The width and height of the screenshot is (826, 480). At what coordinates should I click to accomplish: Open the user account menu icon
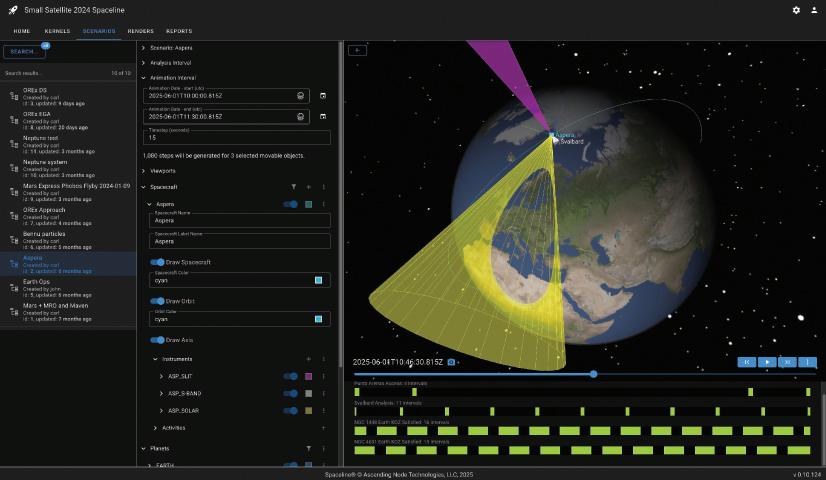[x=813, y=10]
